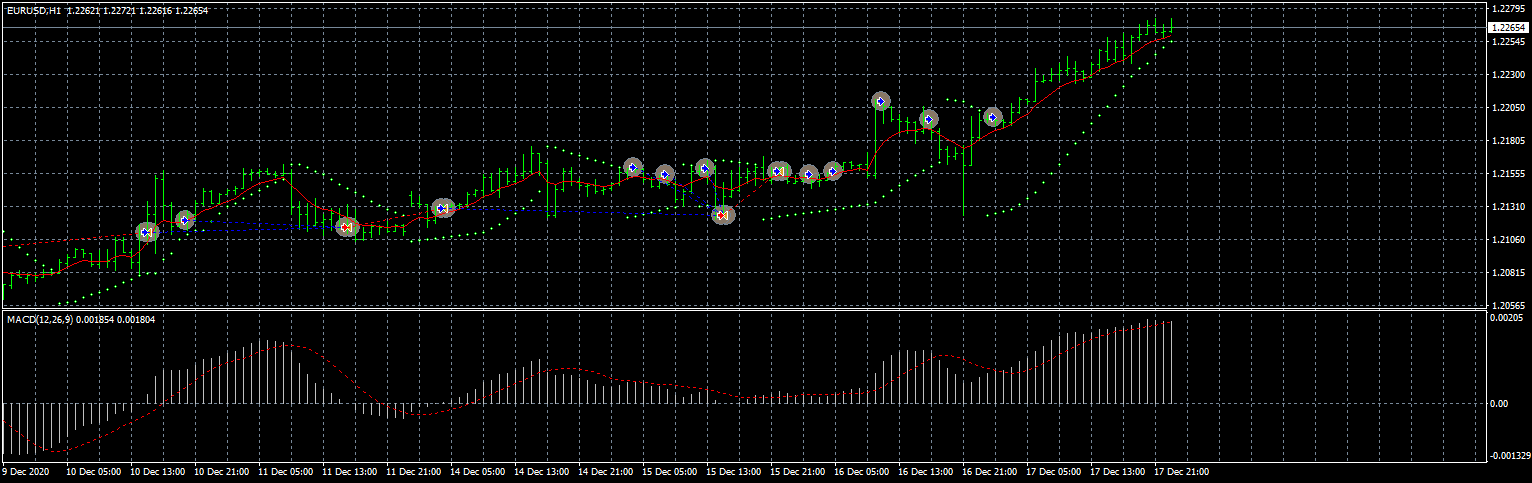Click the 11 Dec 05:00 time label
The image size is (1532, 483).
coord(286,470)
